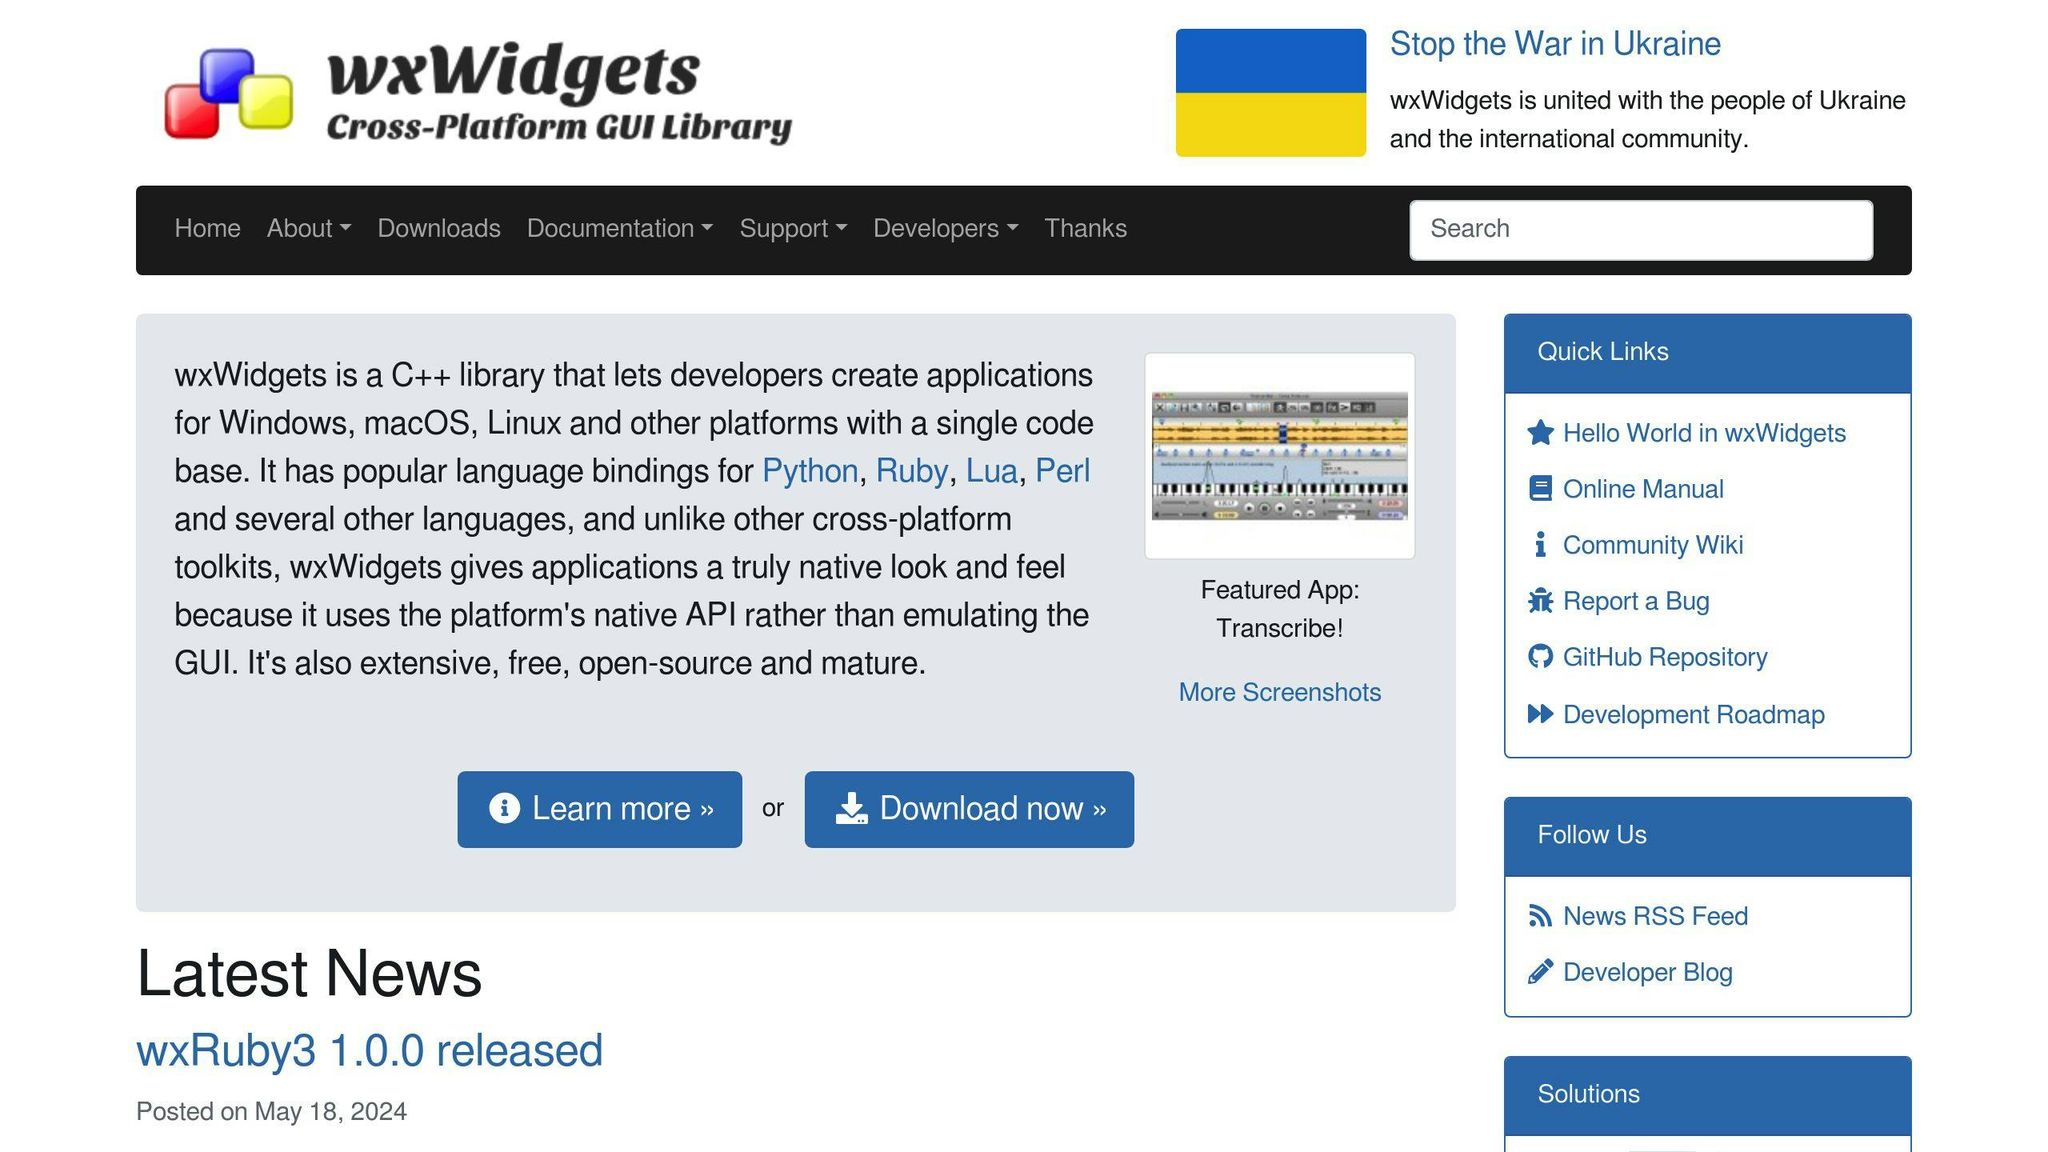Click the RSS icon next to News RSS Feed
The height and width of the screenshot is (1152, 2048).
pos(1540,915)
